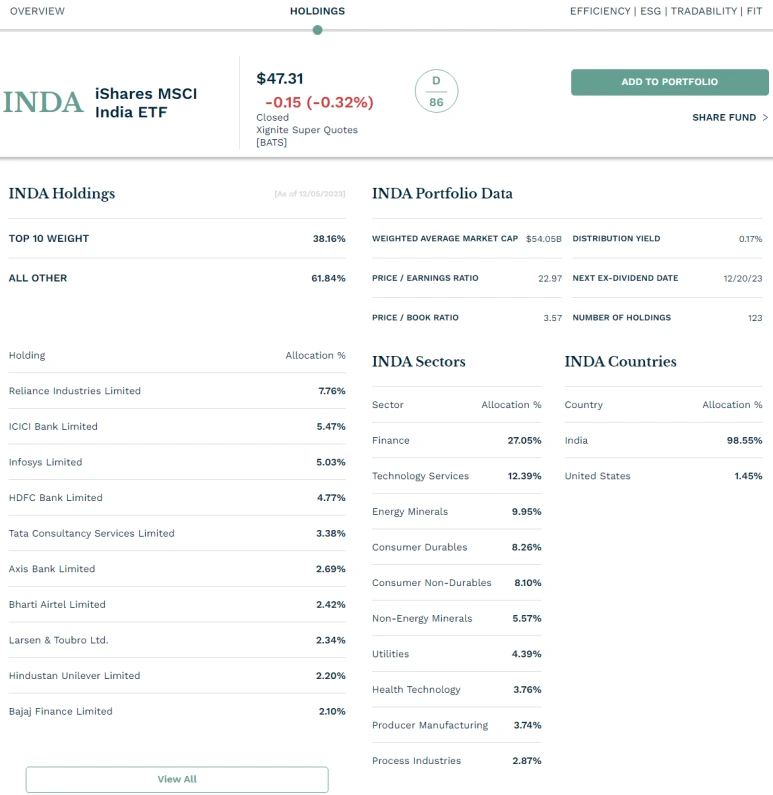Click the Holdings tab indicator dot
This screenshot has width=773, height=795.
[x=318, y=30]
